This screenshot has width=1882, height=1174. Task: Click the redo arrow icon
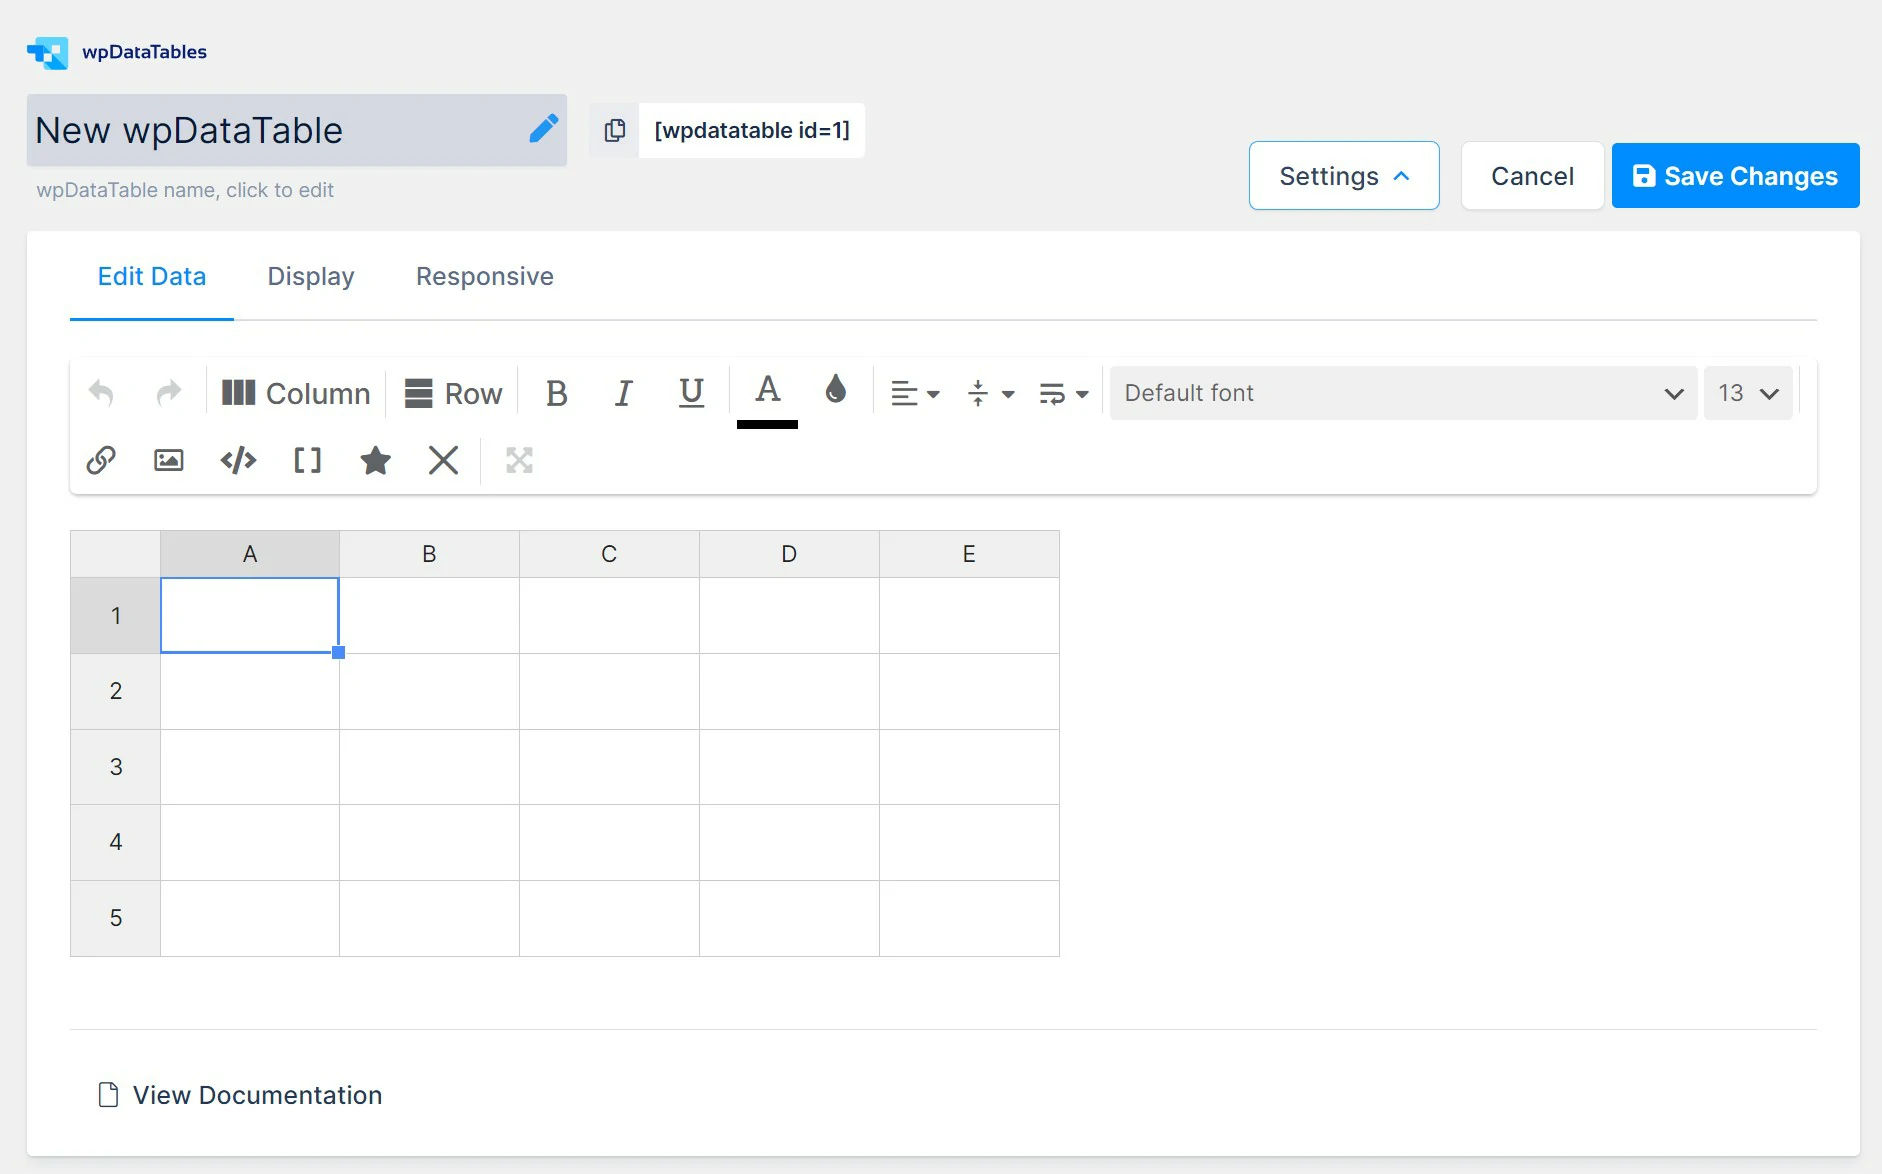(x=169, y=393)
